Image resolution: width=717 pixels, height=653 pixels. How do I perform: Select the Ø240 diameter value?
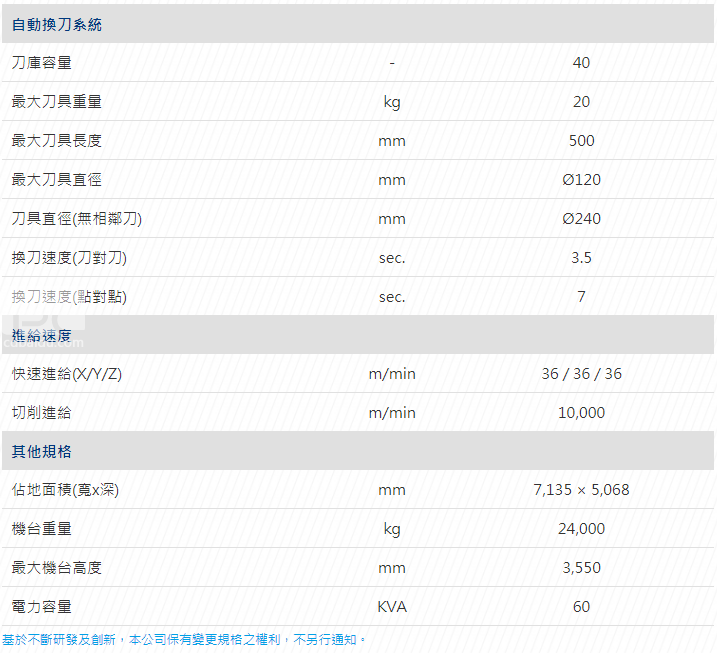(581, 219)
